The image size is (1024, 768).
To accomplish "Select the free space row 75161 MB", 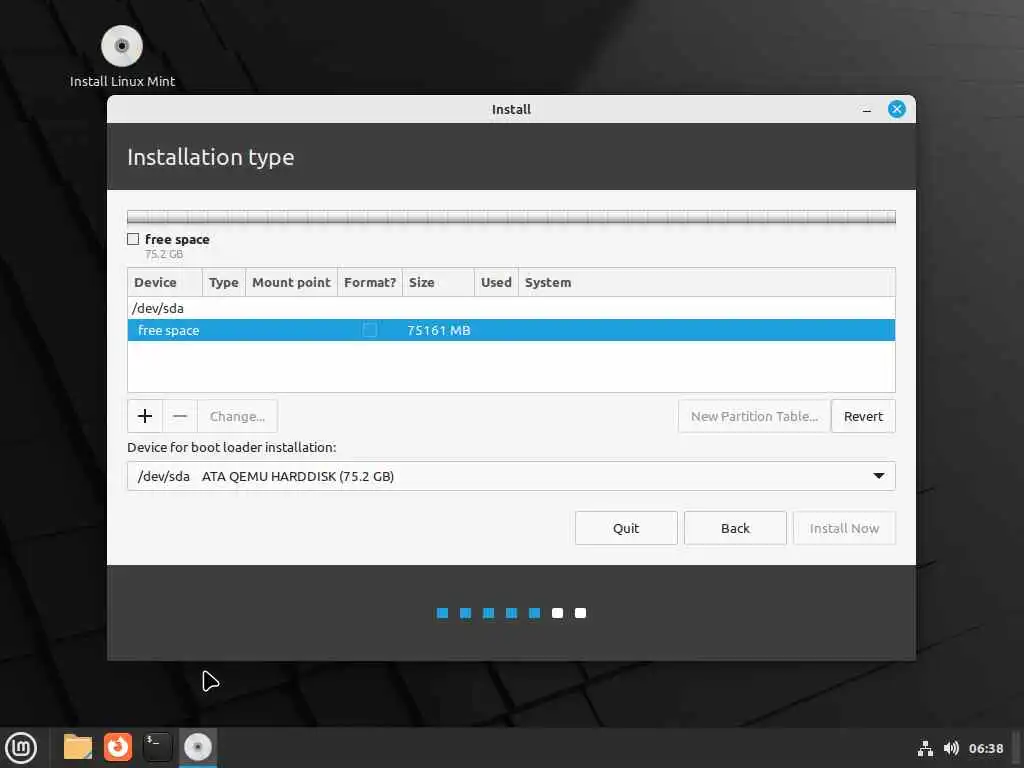I will click(x=511, y=330).
